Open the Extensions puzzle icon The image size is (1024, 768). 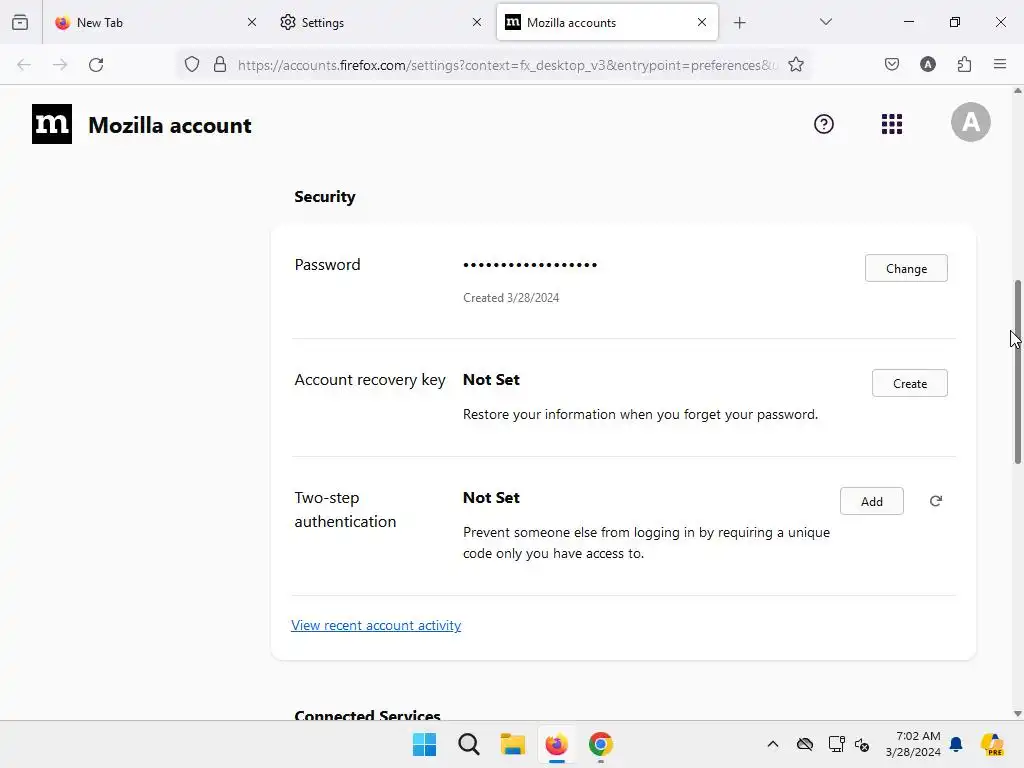[x=964, y=64]
